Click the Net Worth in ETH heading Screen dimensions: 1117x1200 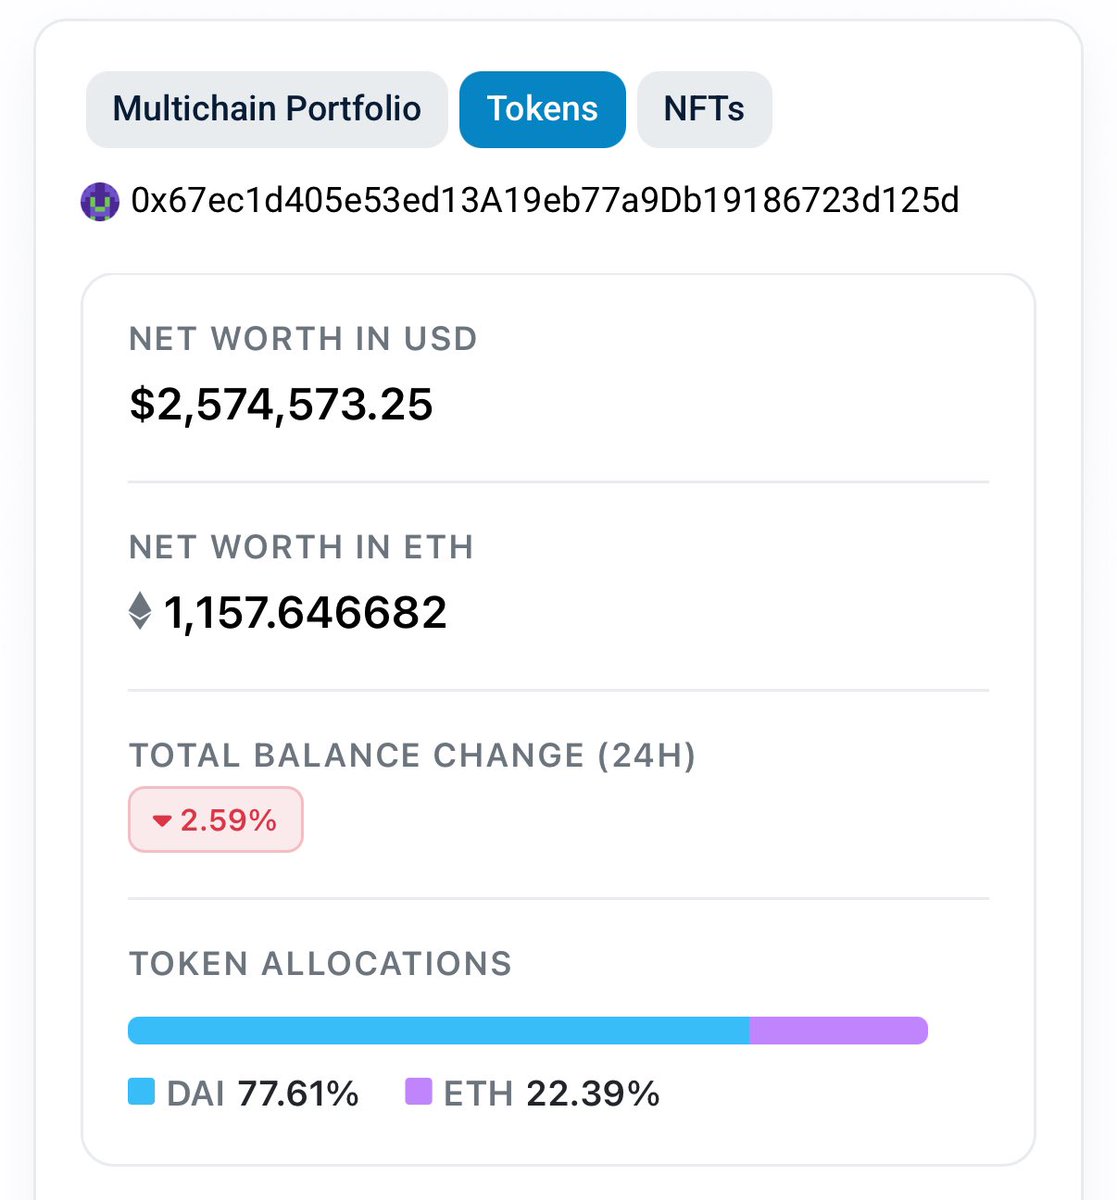(302, 547)
